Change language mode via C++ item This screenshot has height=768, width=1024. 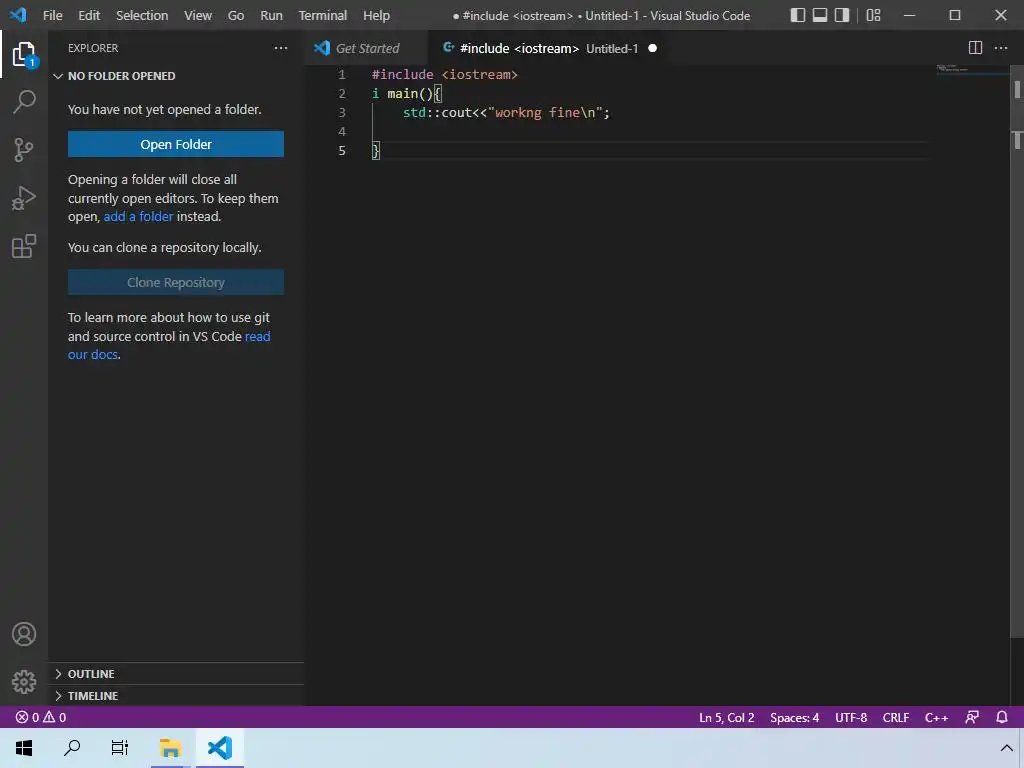pyautogui.click(x=936, y=717)
